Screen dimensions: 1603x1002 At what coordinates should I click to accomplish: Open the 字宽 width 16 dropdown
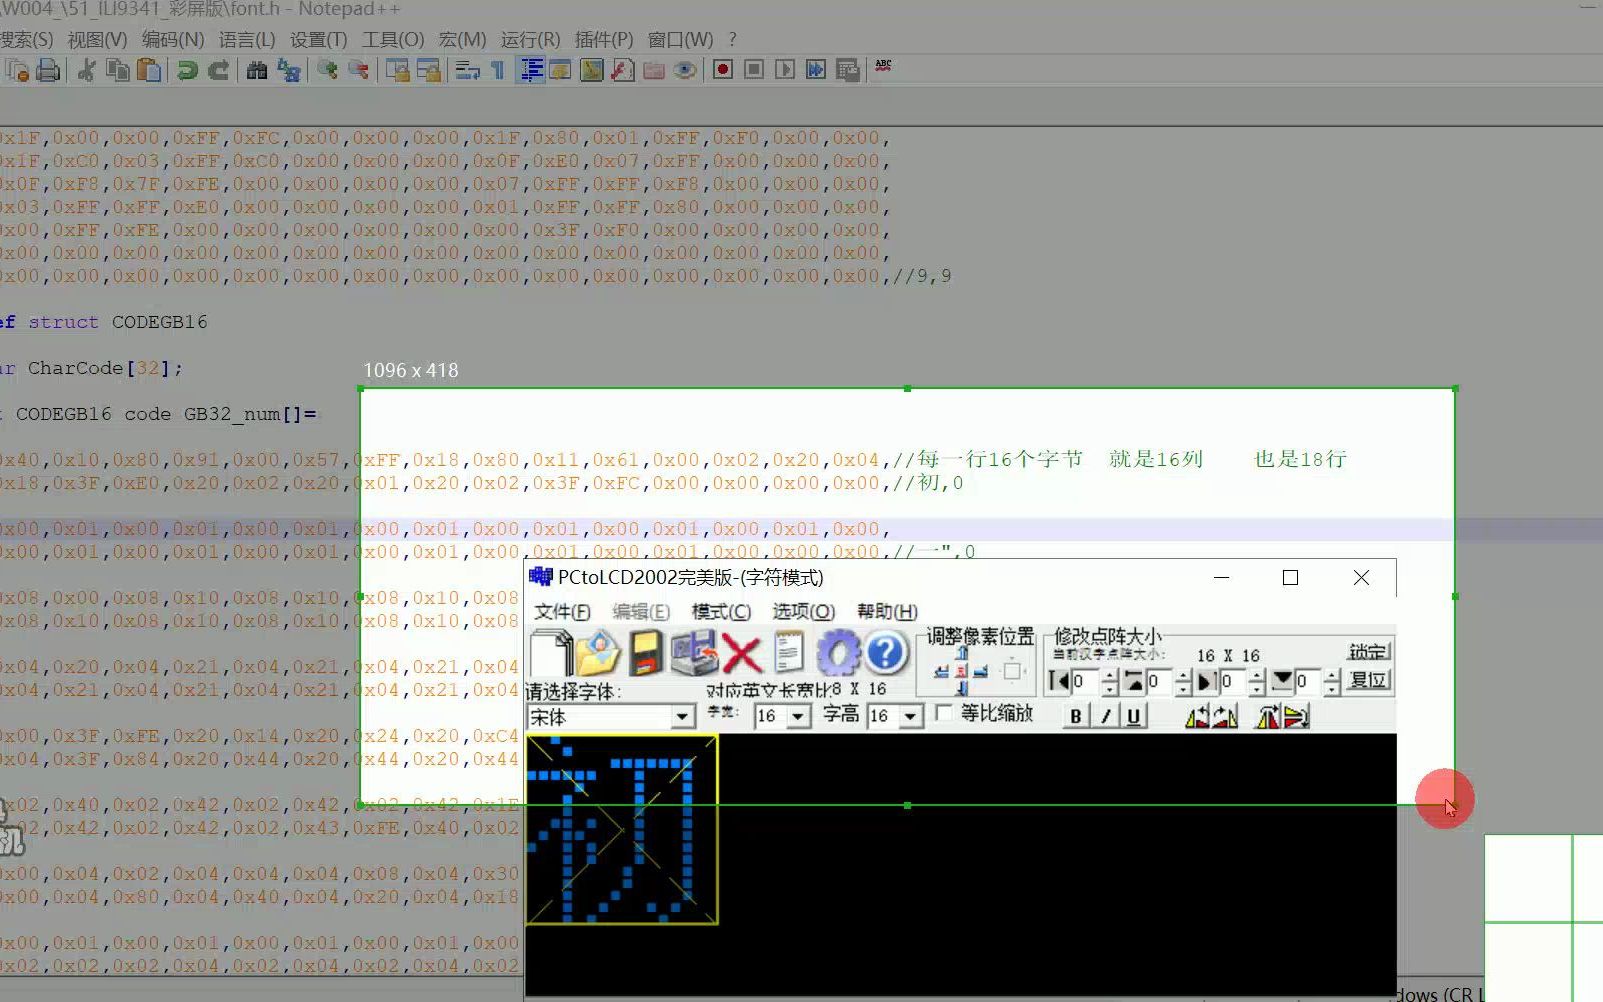798,717
